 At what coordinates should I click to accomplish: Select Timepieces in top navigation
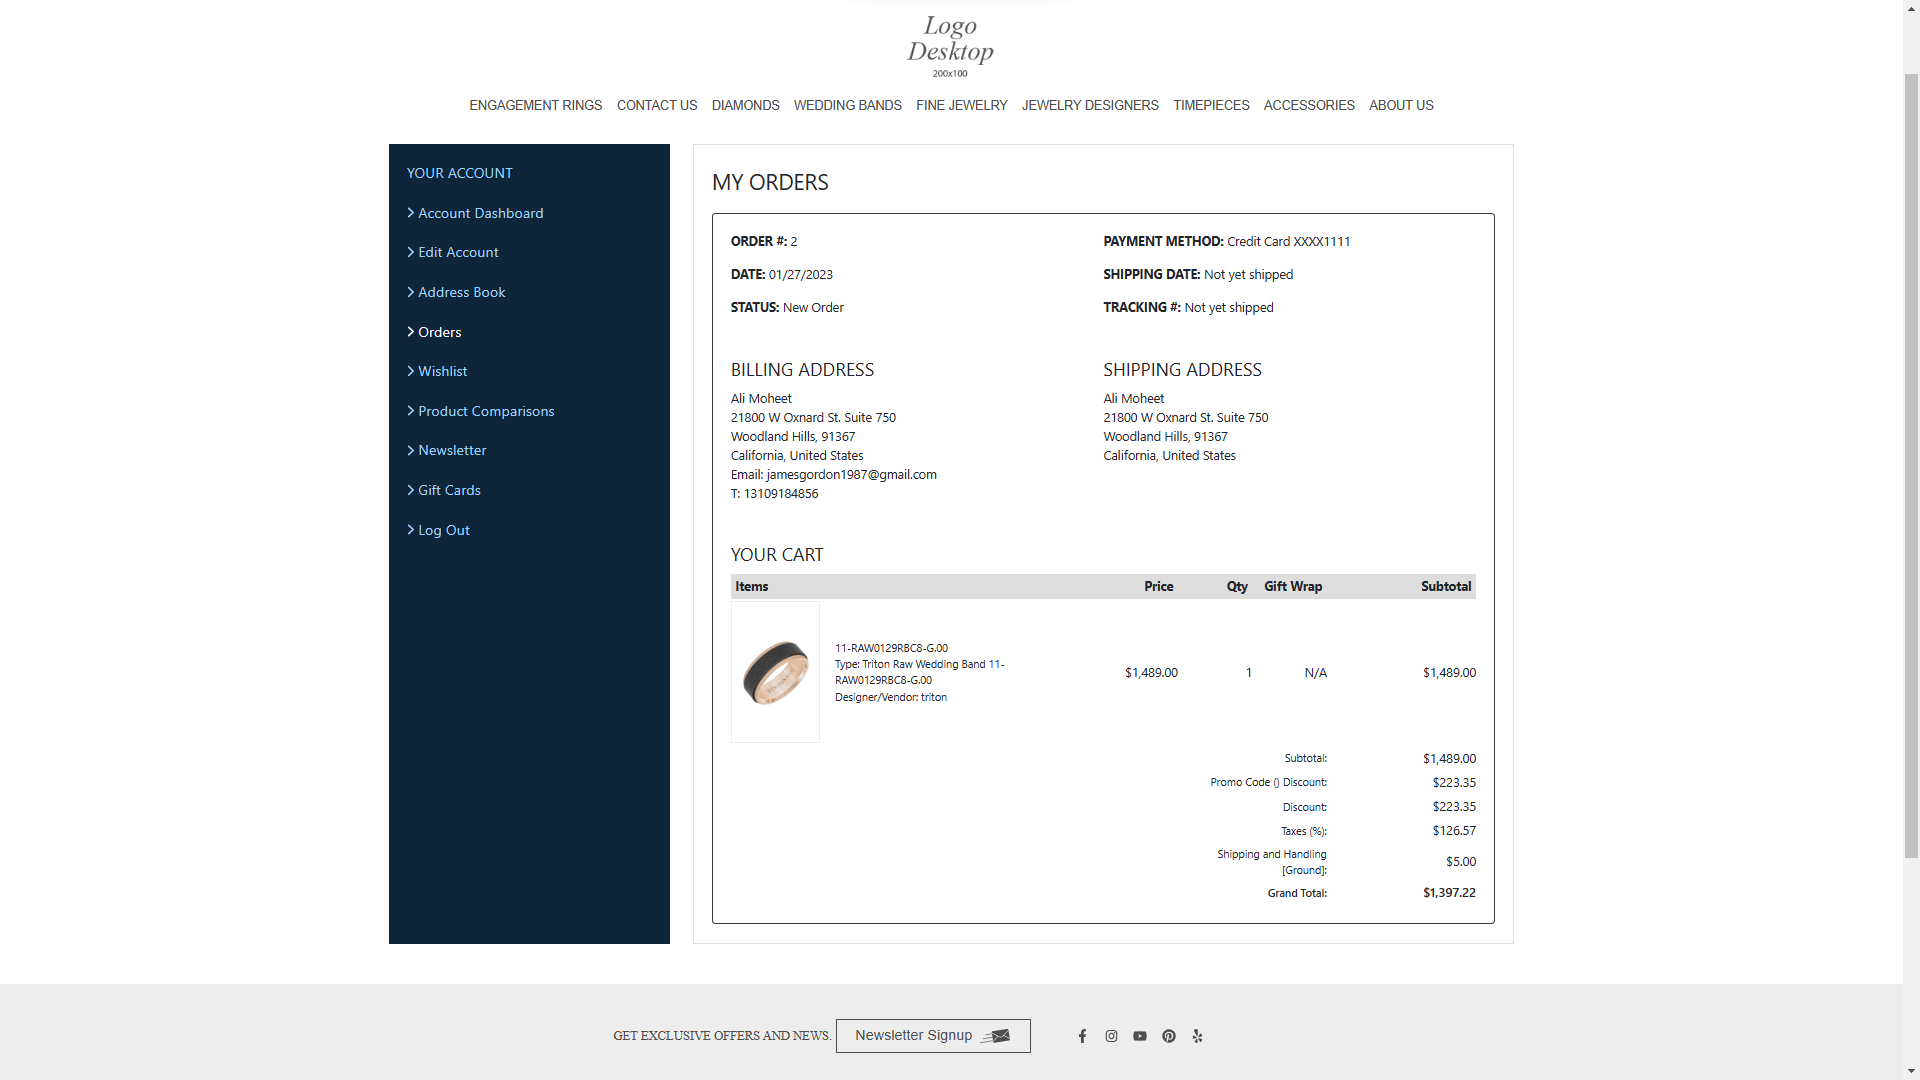tap(1210, 105)
